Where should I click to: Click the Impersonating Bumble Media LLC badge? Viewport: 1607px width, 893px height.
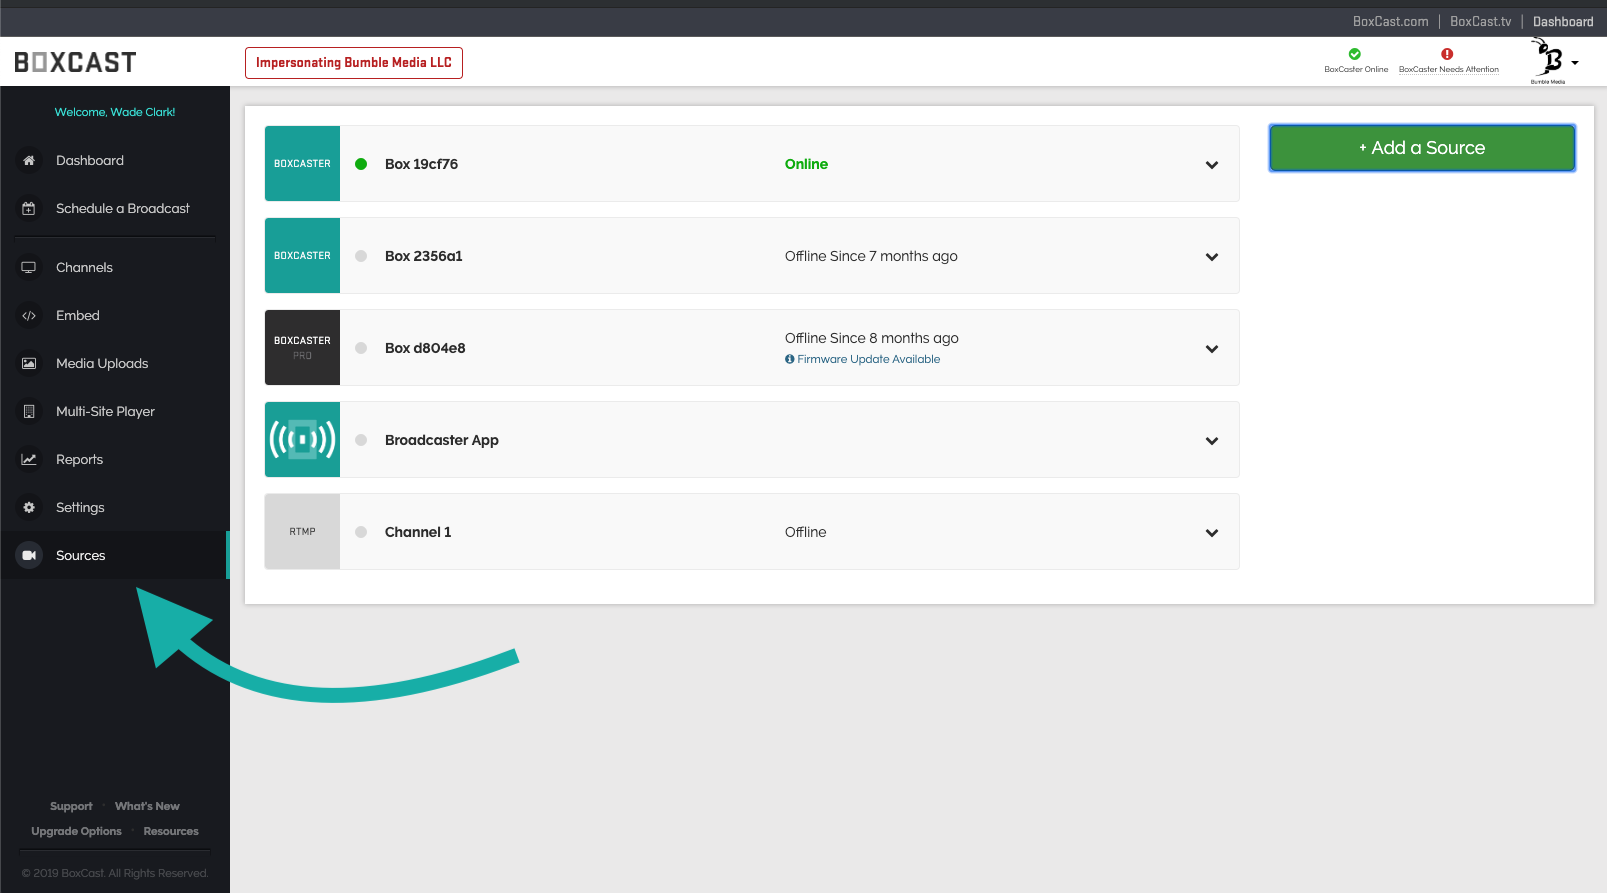(354, 63)
